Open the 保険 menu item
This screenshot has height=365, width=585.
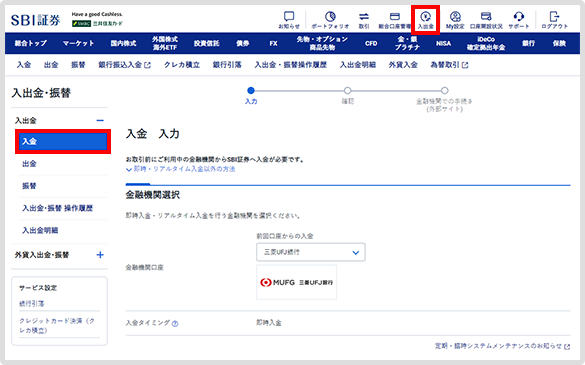click(x=559, y=43)
